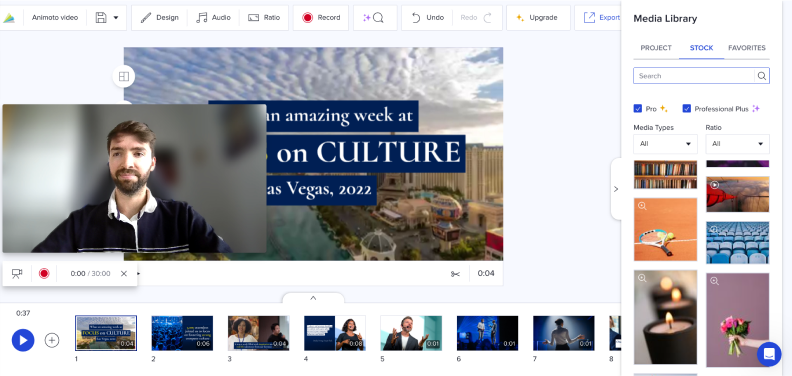This screenshot has height=376, width=792.
Task: Expand the save options dropdown arrow
Action: (116, 18)
